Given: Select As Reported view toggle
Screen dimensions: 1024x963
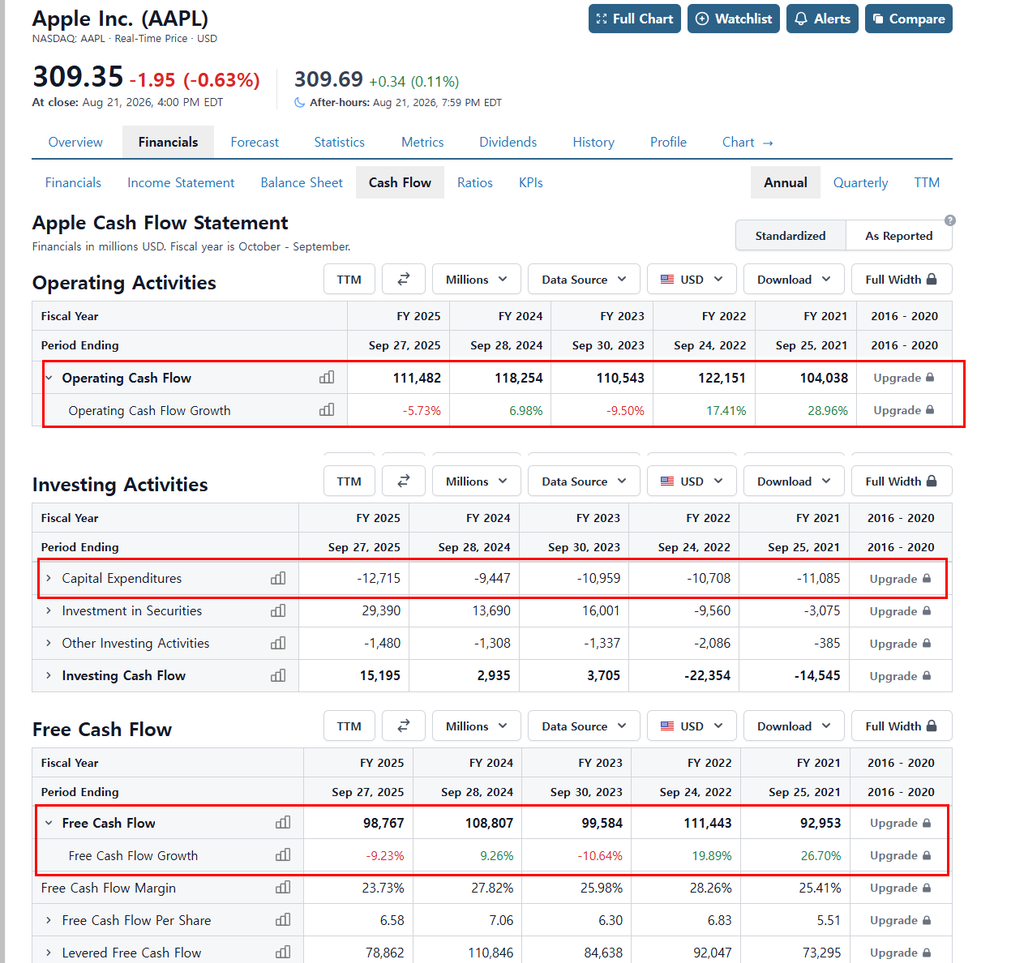Looking at the screenshot, I should click(899, 236).
